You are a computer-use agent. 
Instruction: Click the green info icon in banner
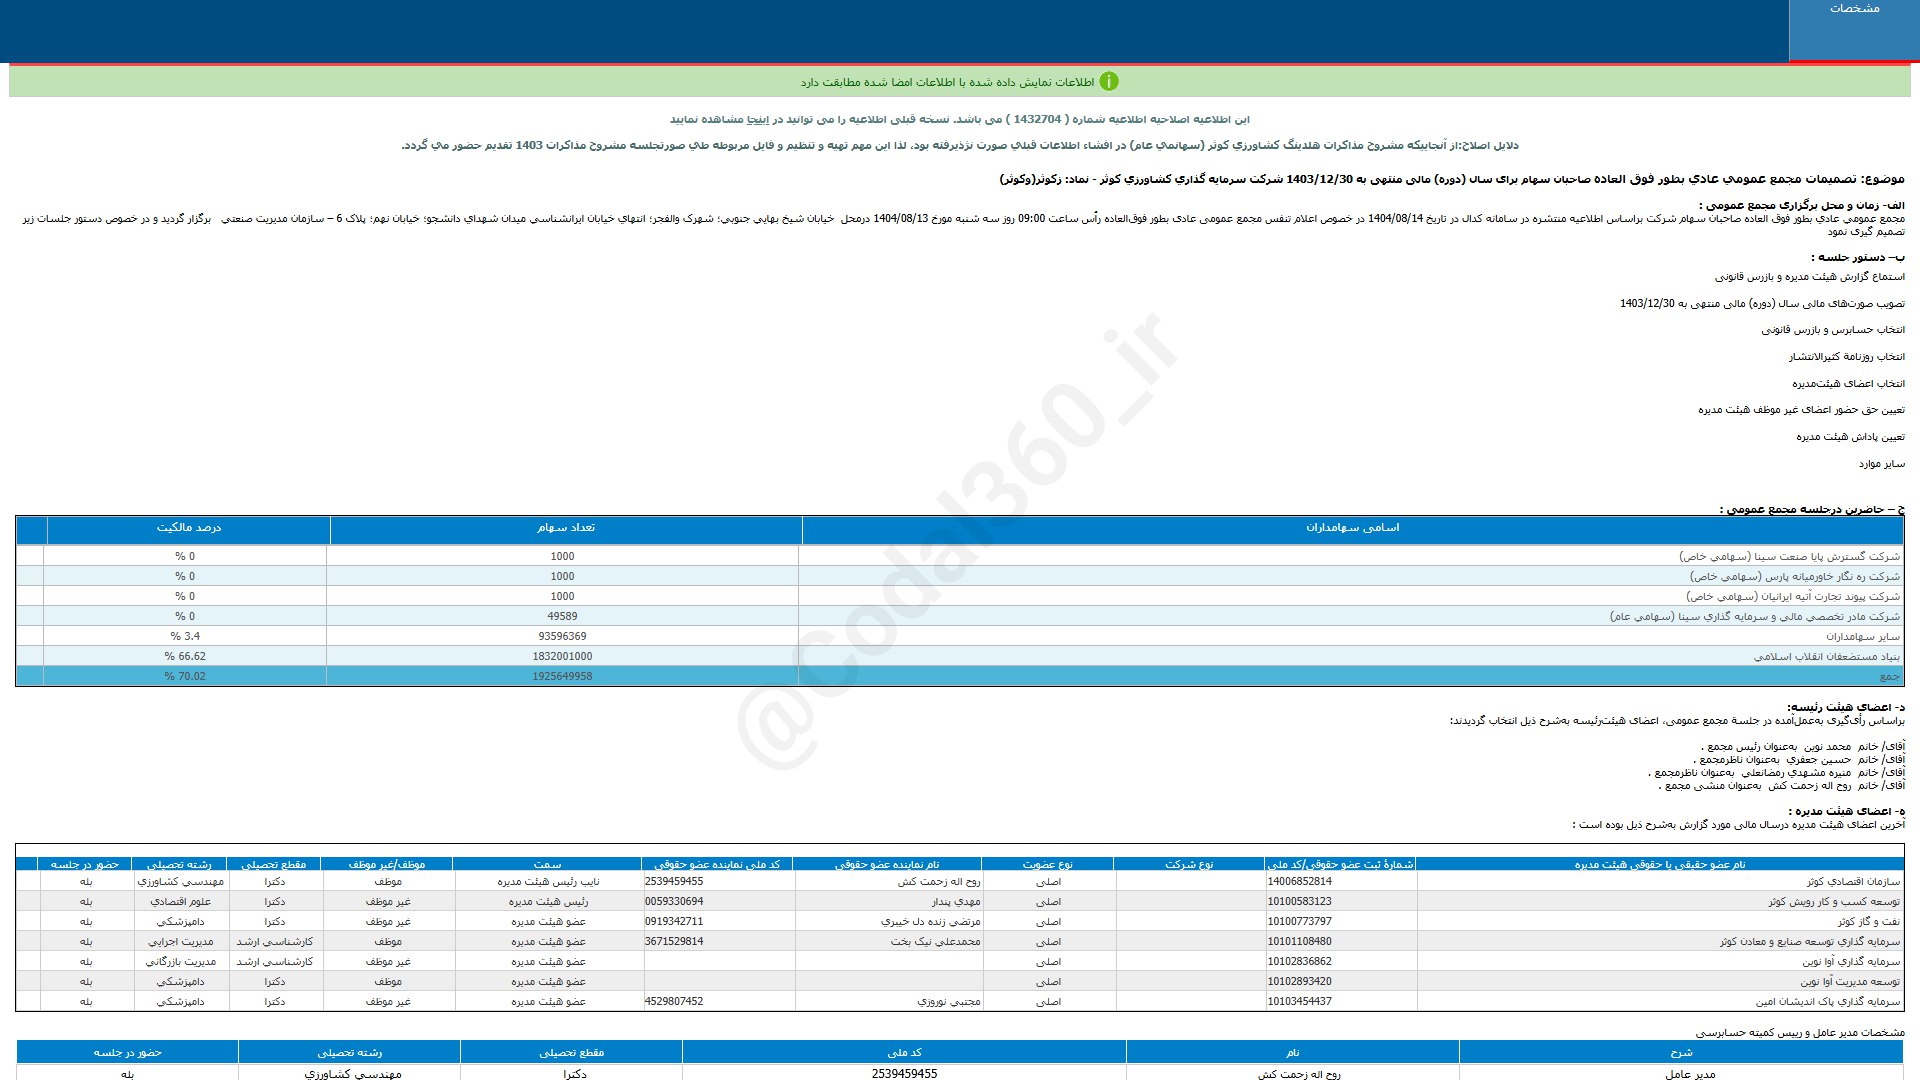pos(1109,82)
